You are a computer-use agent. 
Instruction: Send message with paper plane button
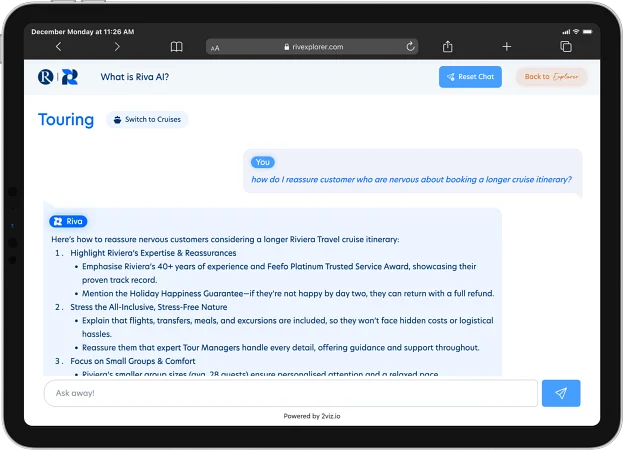[x=560, y=393]
